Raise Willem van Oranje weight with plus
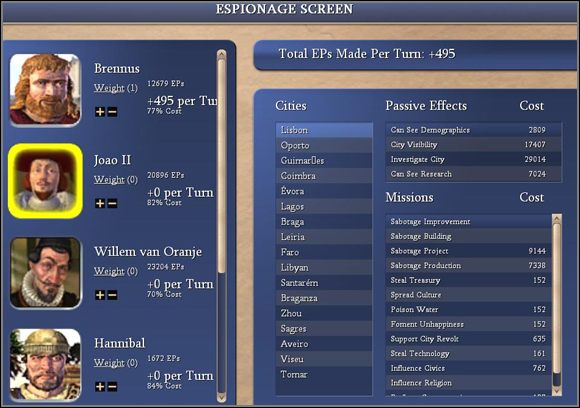The width and height of the screenshot is (580, 408). tap(100, 295)
